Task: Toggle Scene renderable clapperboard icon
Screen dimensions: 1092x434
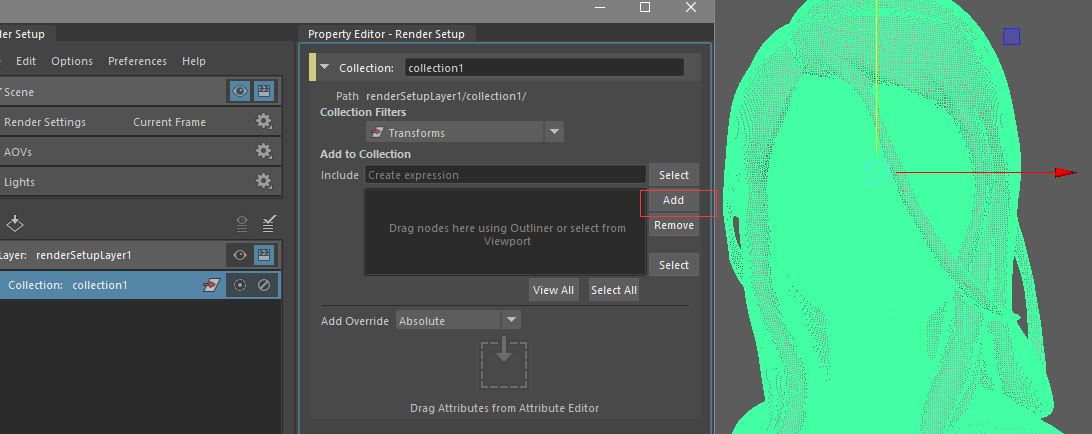Action: pos(264,91)
